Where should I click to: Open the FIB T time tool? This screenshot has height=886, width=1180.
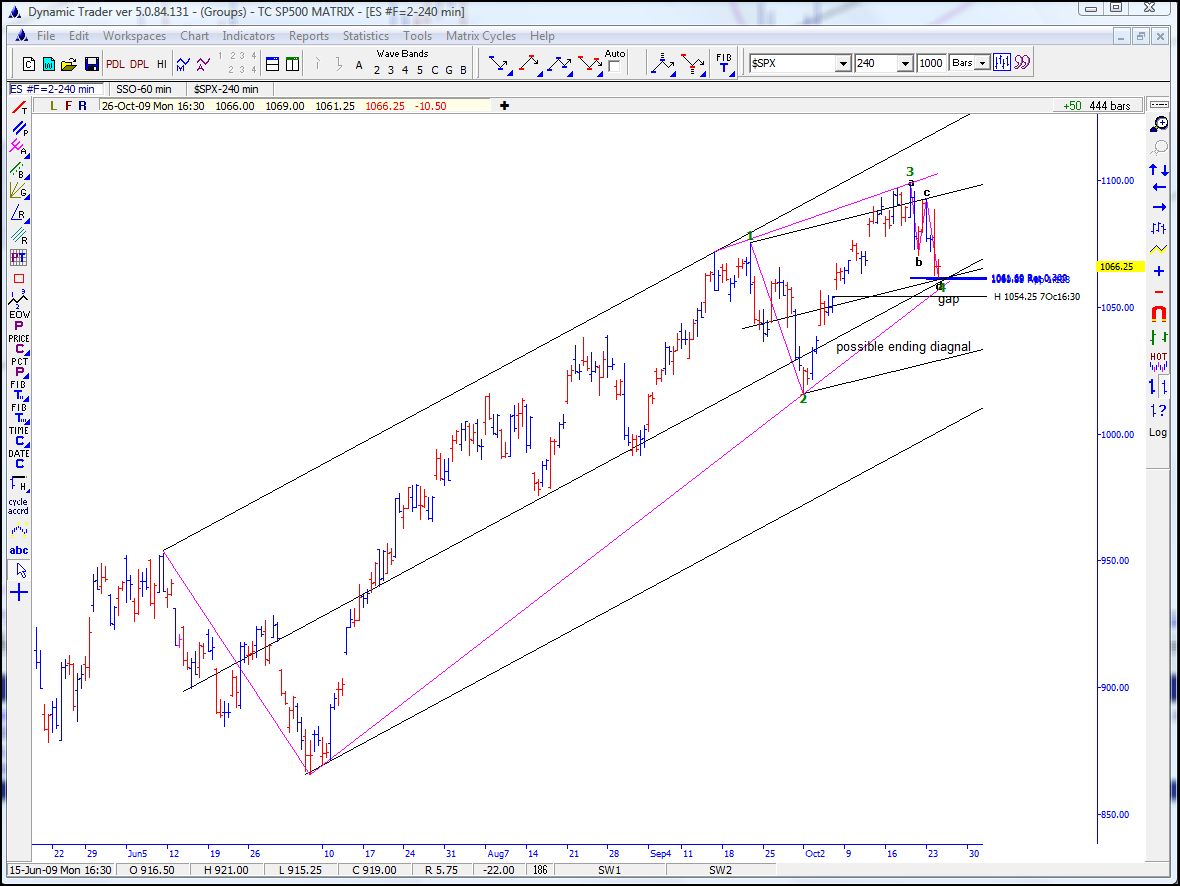point(723,62)
